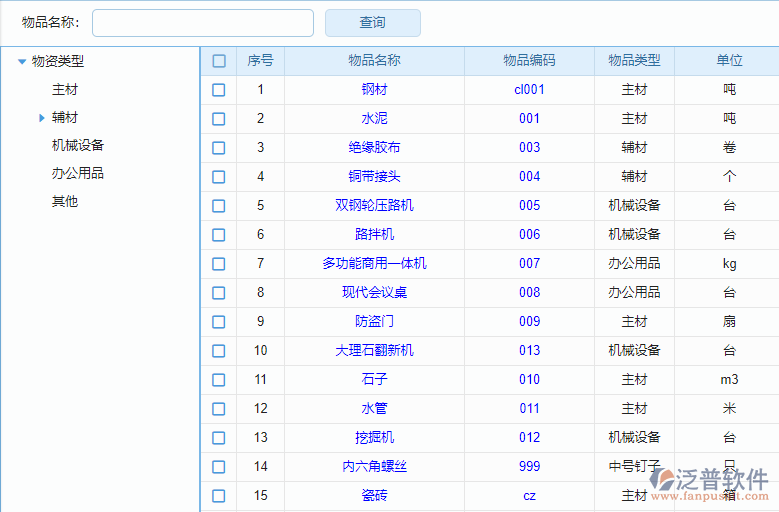The width and height of the screenshot is (779, 512).
Task: Toggle the select-all header checkbox
Action: [219, 61]
